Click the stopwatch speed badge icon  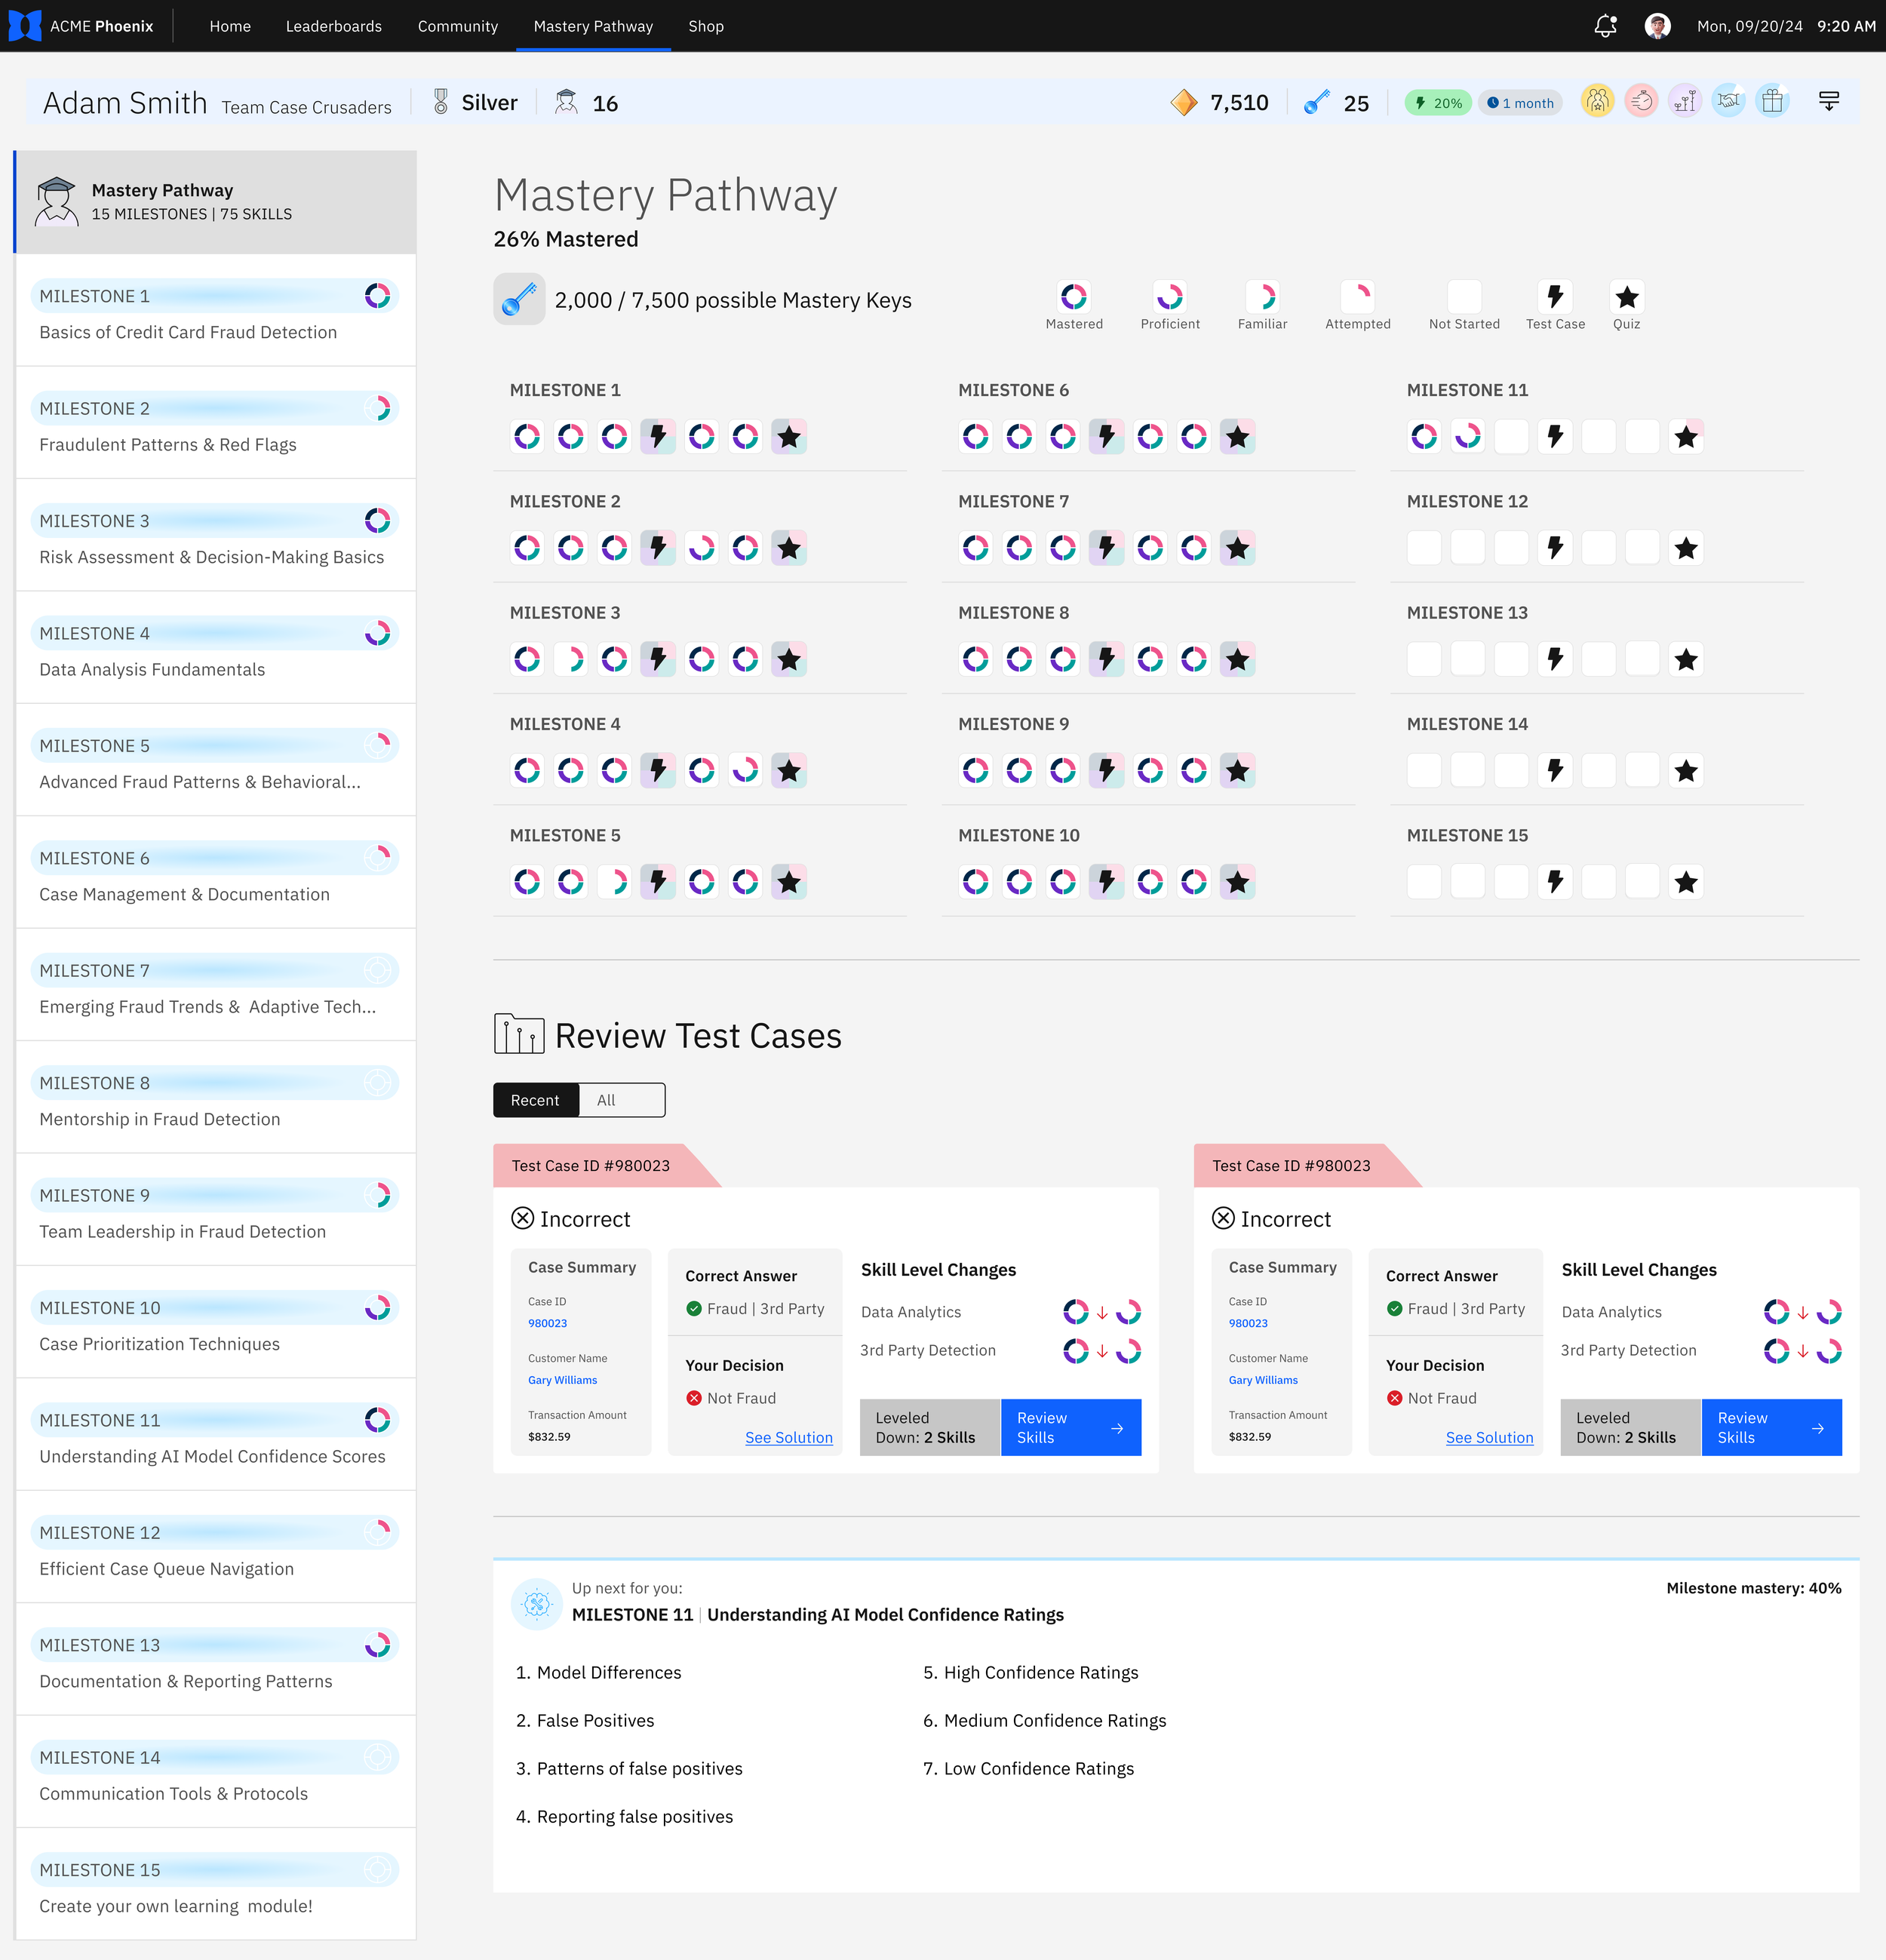point(1641,102)
